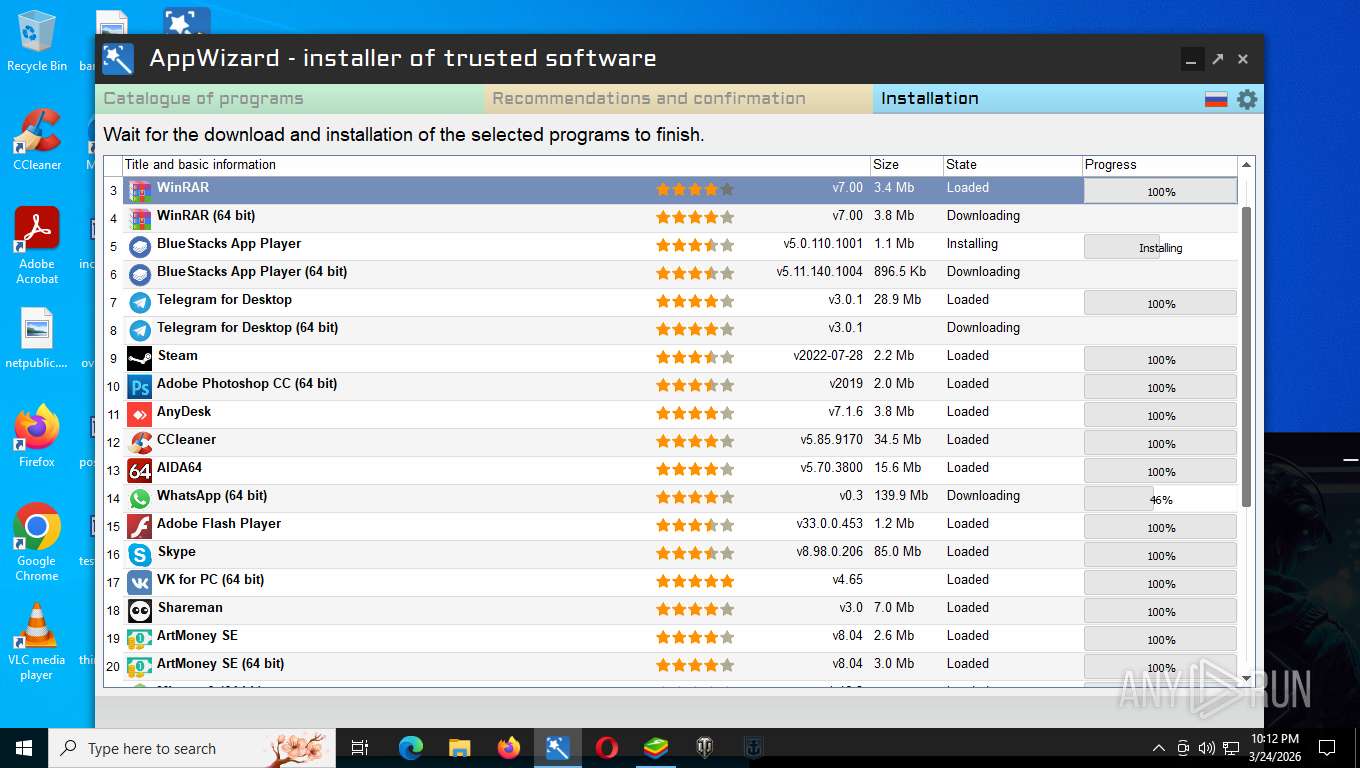
Task: Sort by State column header
Action: click(x=1013, y=165)
